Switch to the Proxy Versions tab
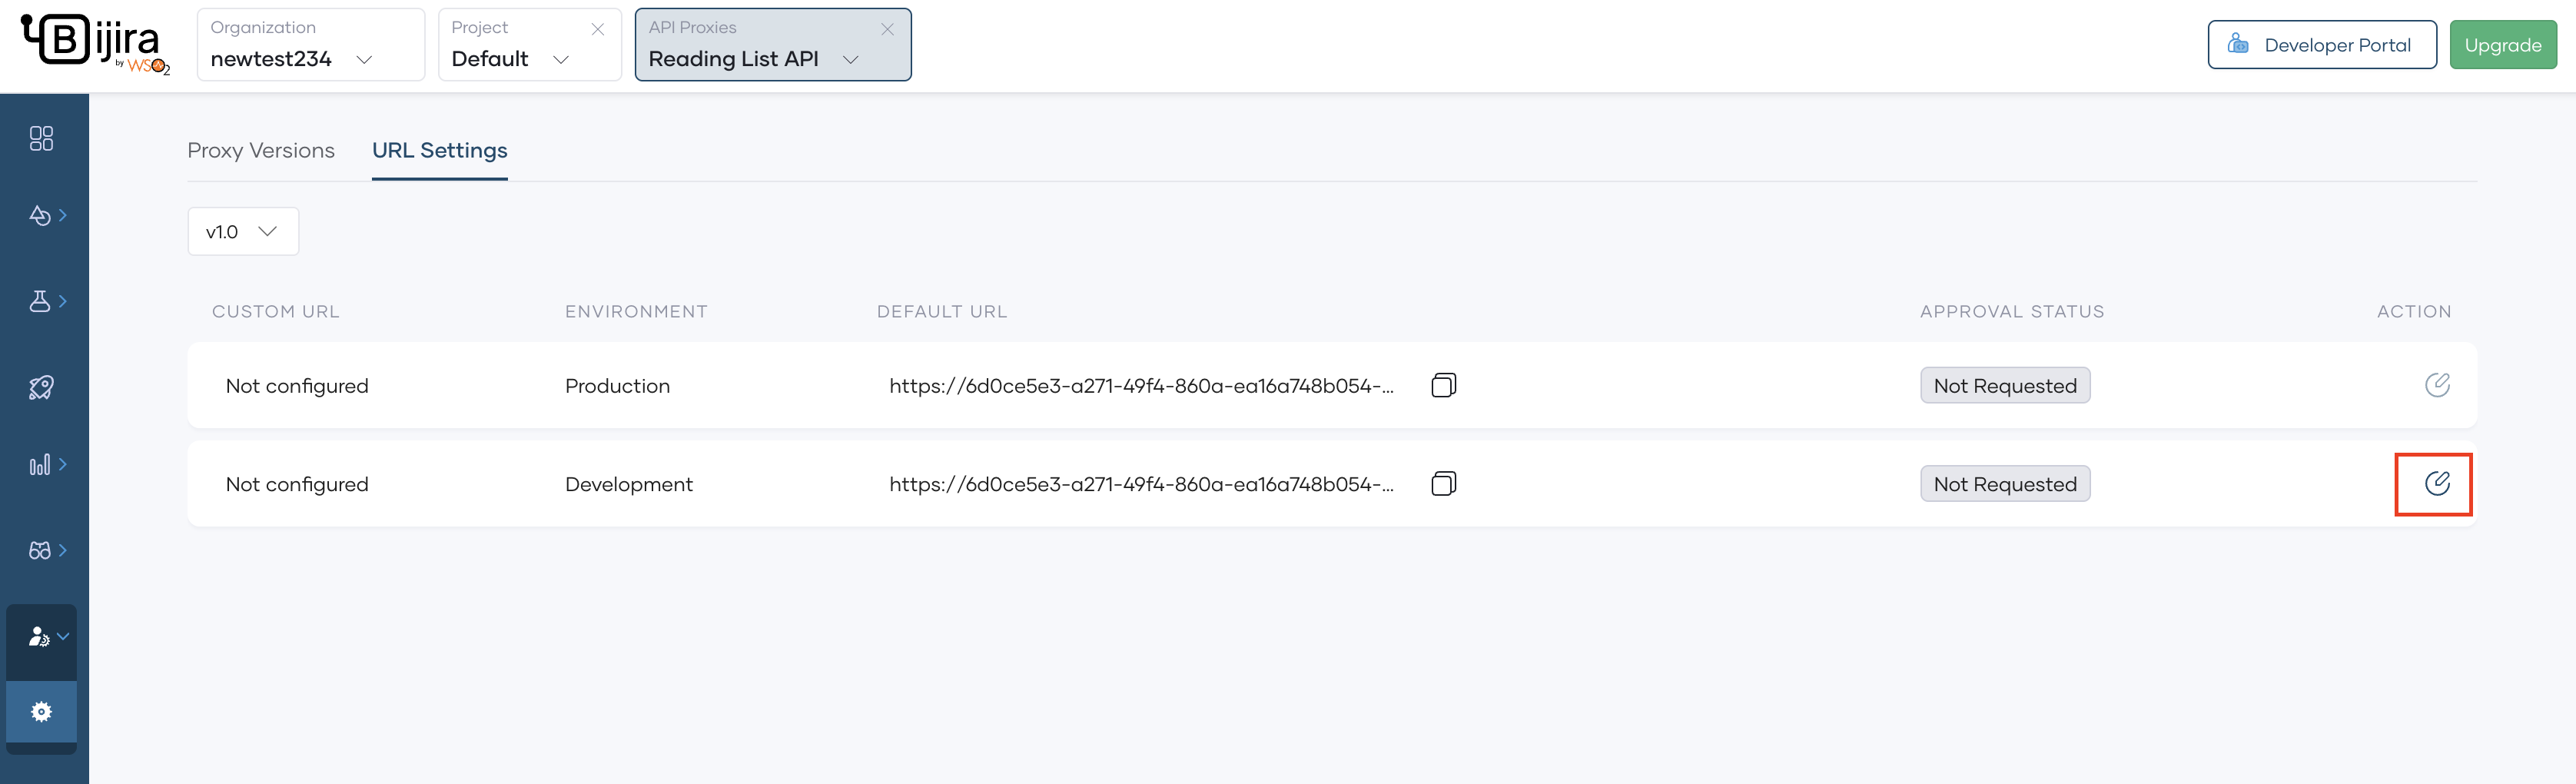The height and width of the screenshot is (784, 2576). click(x=260, y=150)
